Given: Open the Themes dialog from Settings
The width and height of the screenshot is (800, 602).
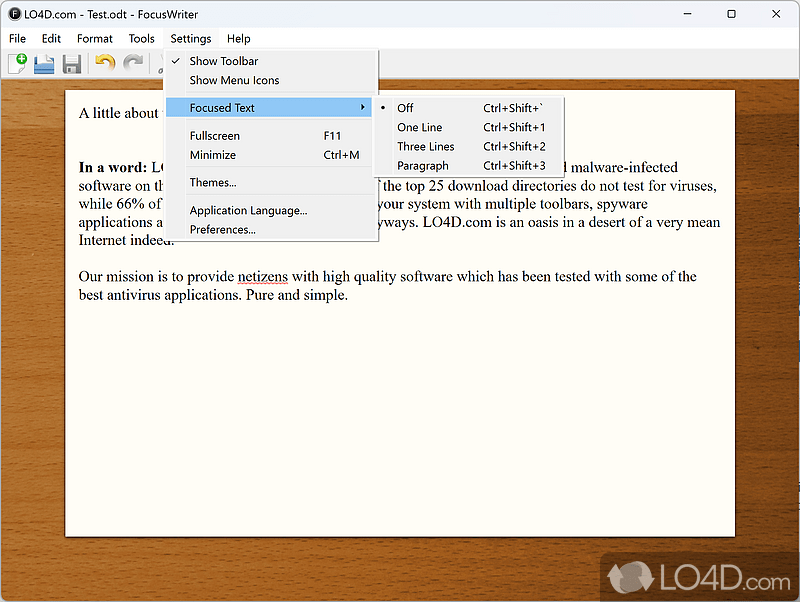Looking at the screenshot, I should 213,183.
